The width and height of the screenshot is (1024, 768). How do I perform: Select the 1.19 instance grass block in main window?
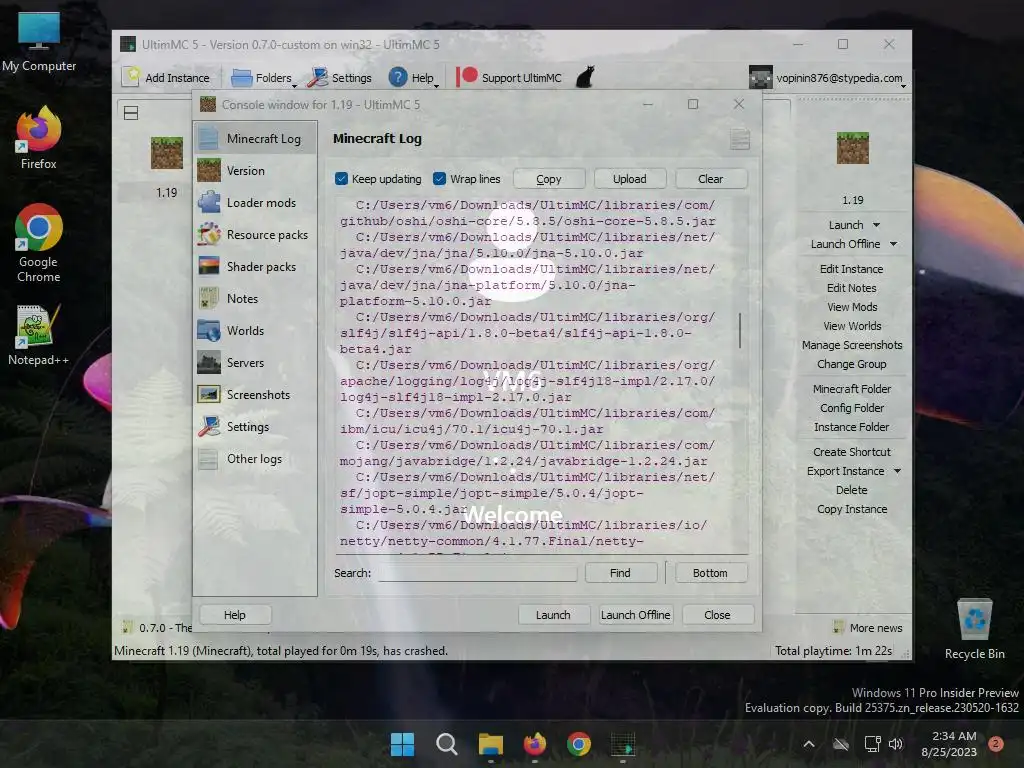167,153
